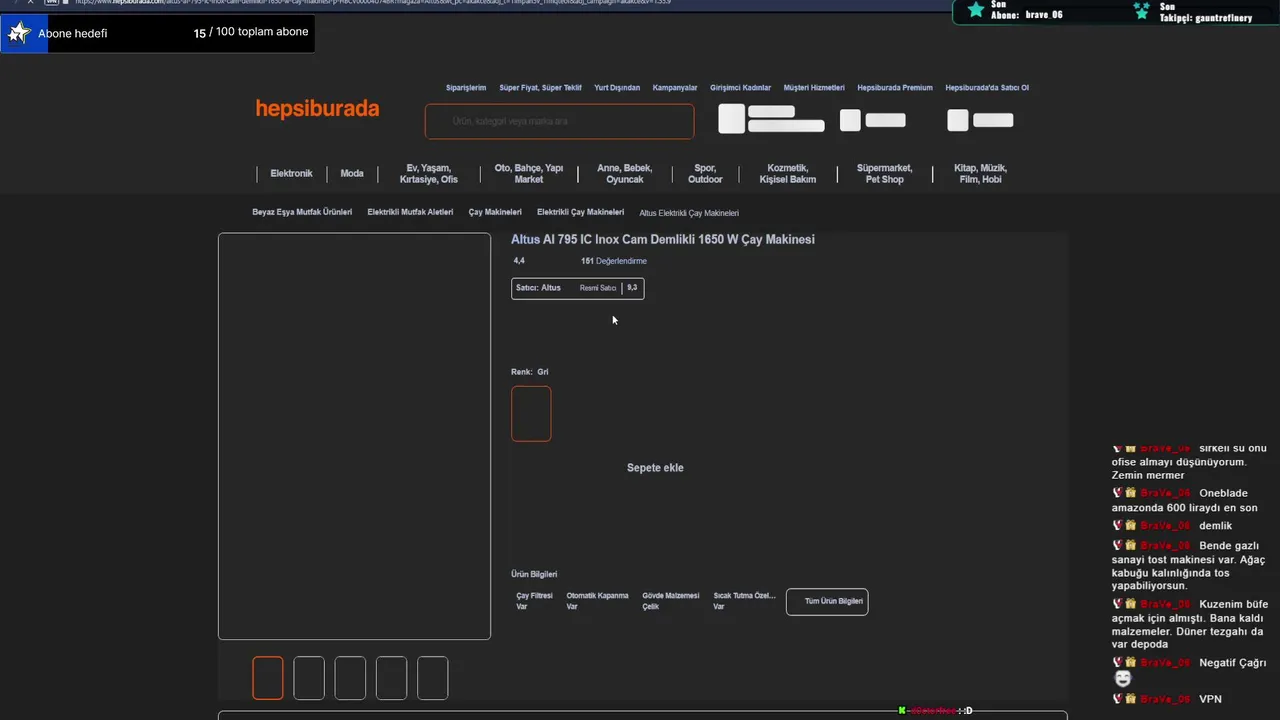Click the Sepete ekle button

tap(655, 468)
